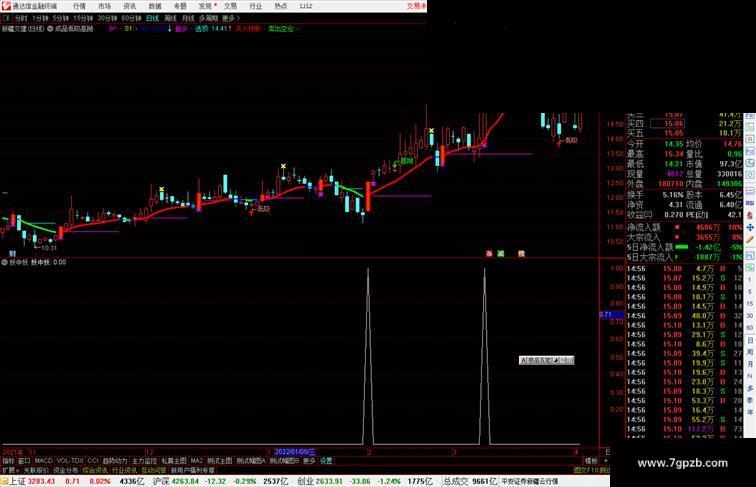
Task: Switch chart to 15分钟 period
Action: pos(83,18)
